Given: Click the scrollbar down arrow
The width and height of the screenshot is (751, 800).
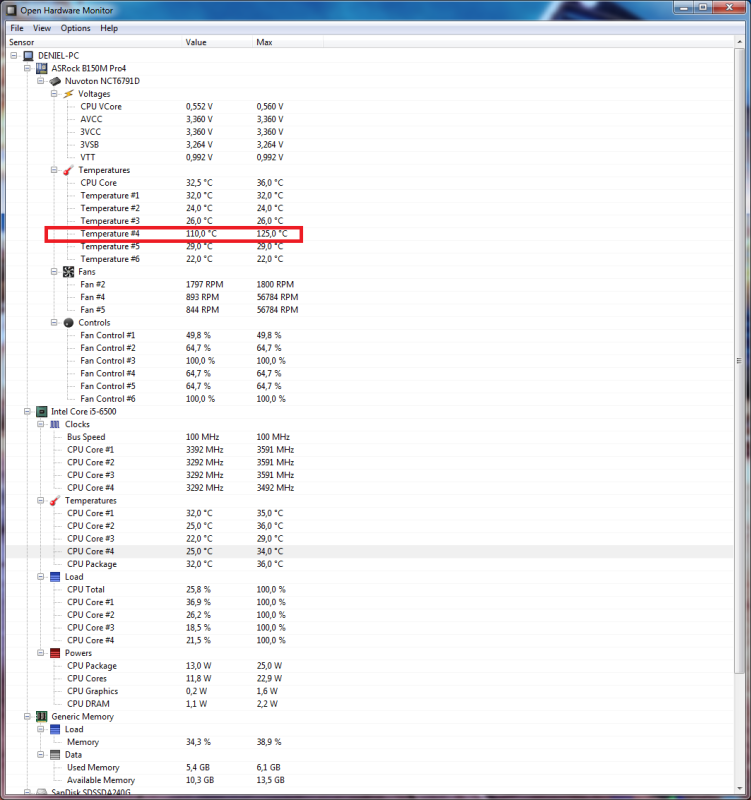Looking at the screenshot, I should pos(739,789).
